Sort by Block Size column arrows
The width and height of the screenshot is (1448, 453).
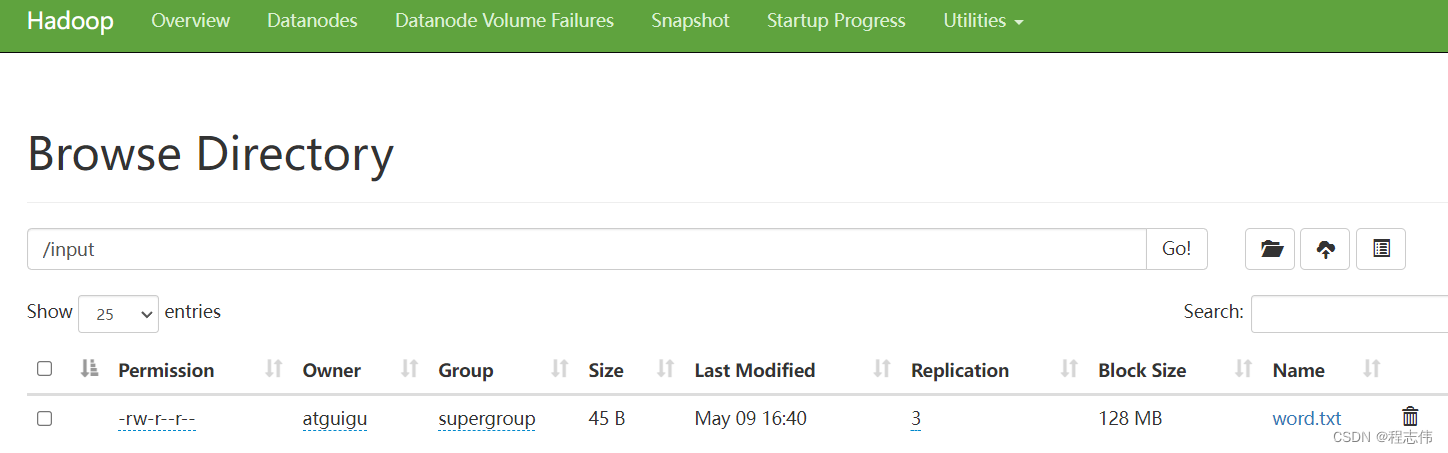[x=1243, y=369]
